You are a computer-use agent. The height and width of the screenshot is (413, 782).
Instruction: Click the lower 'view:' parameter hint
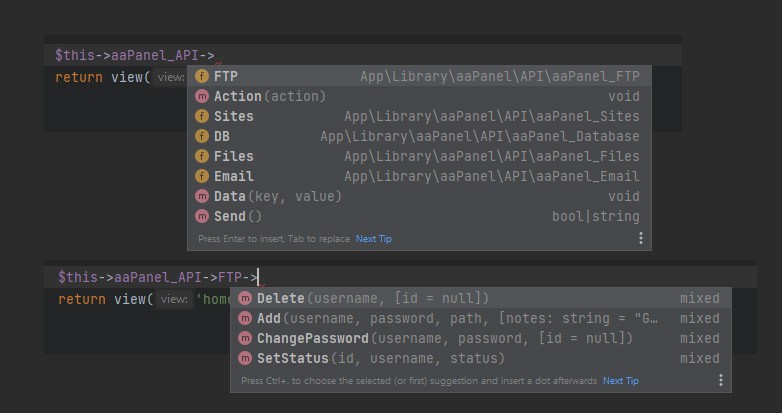174,299
